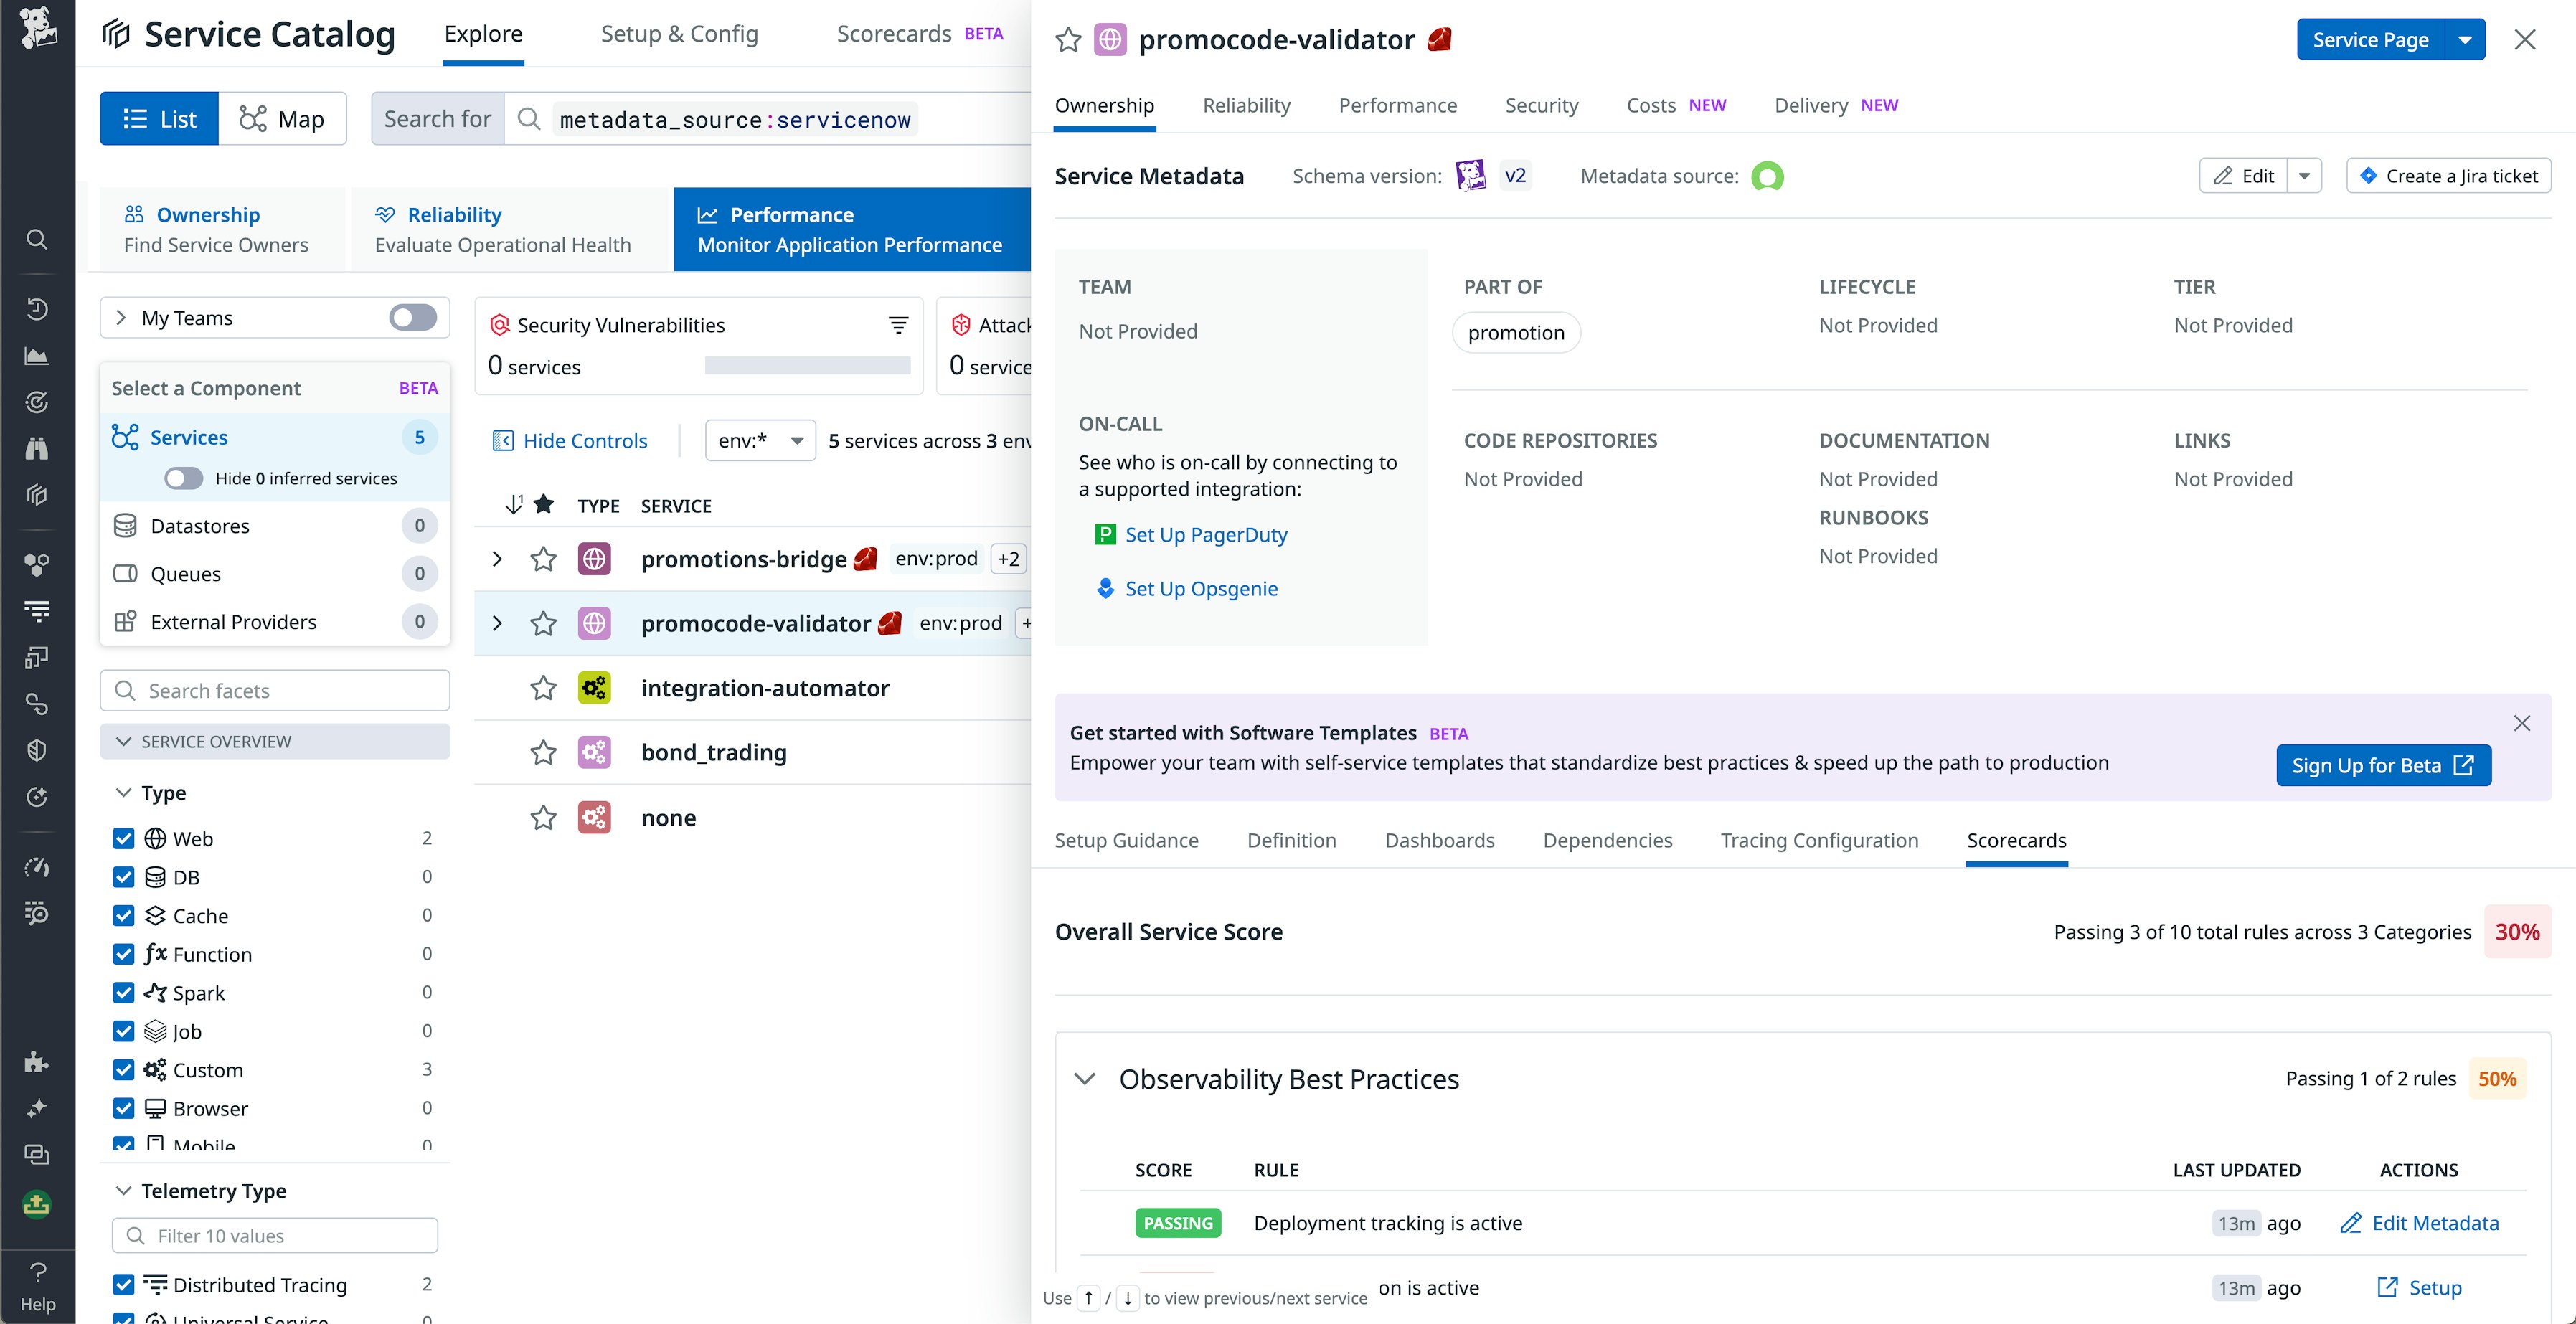Open the search magnifier in the left sidebar
Screen dimensions: 2576x1324
37,239
